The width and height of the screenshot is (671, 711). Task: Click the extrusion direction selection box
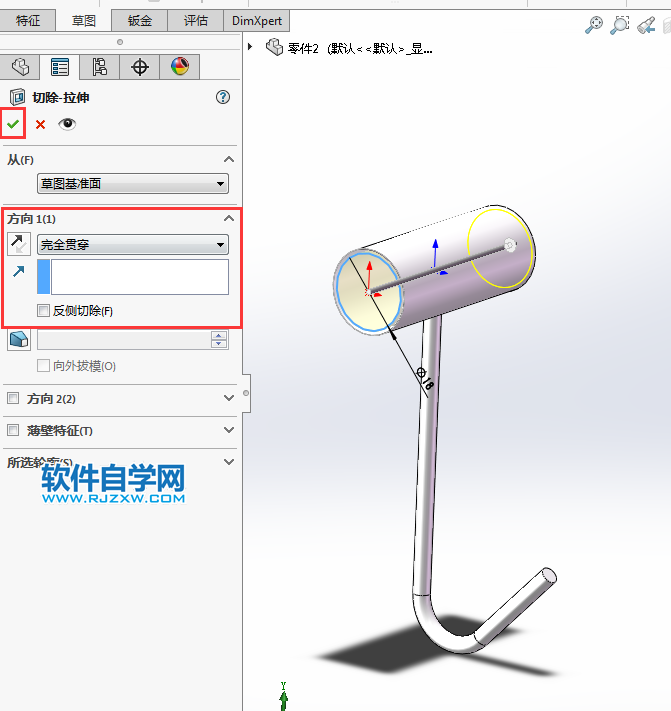point(133,277)
